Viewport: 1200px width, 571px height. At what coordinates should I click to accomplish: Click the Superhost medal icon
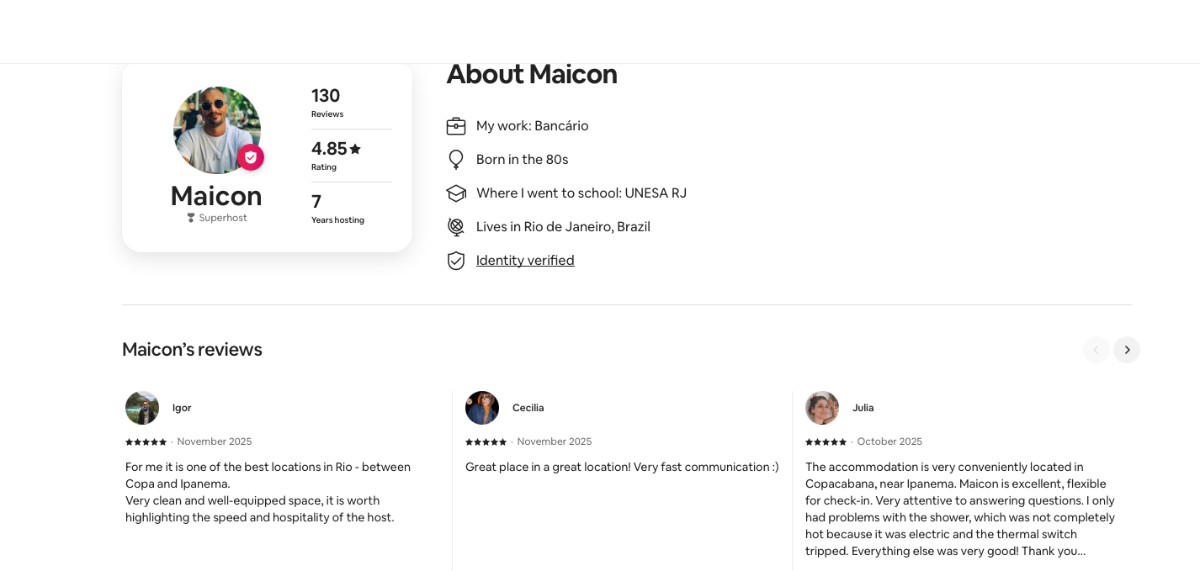(x=191, y=218)
